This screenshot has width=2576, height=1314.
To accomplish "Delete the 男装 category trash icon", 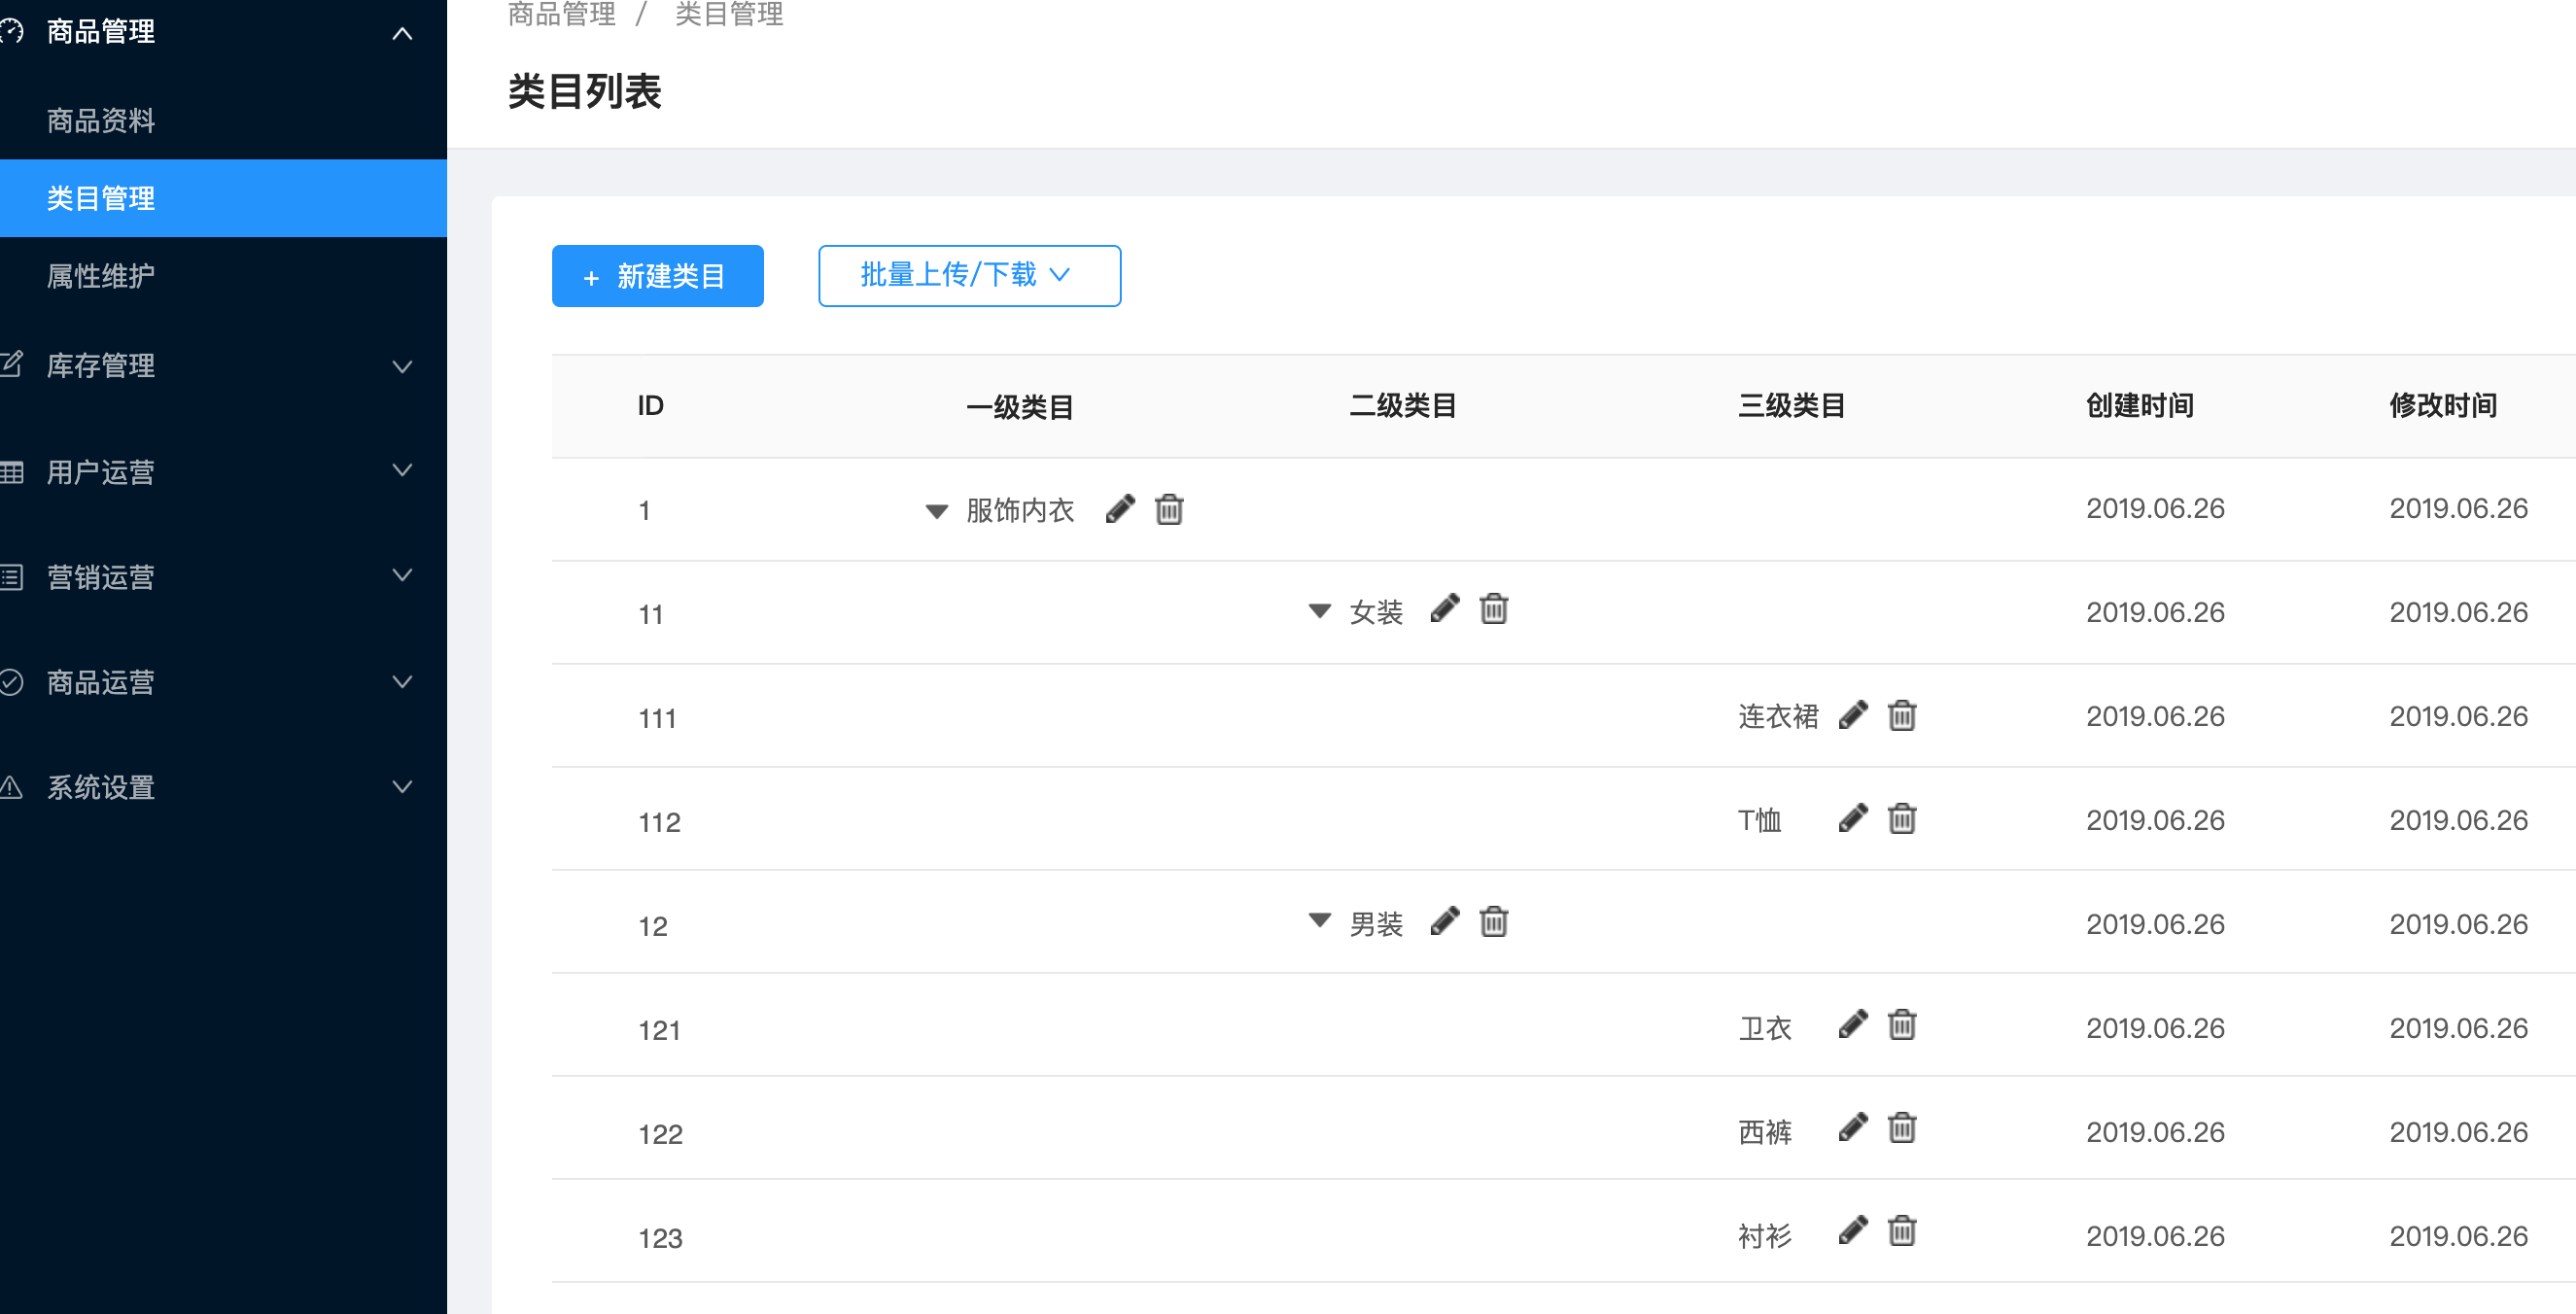I will (x=1494, y=921).
